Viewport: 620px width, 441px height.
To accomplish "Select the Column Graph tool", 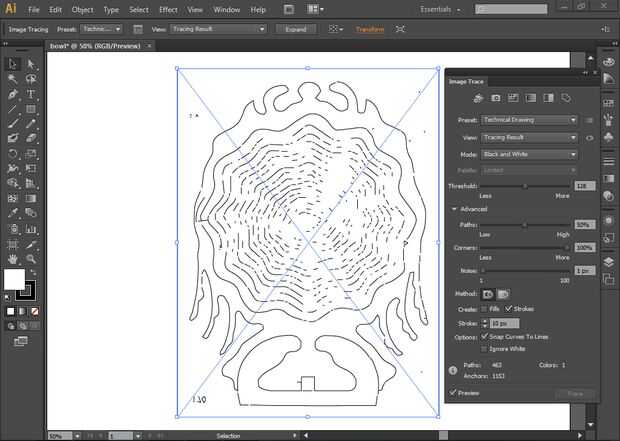I will click(31, 229).
